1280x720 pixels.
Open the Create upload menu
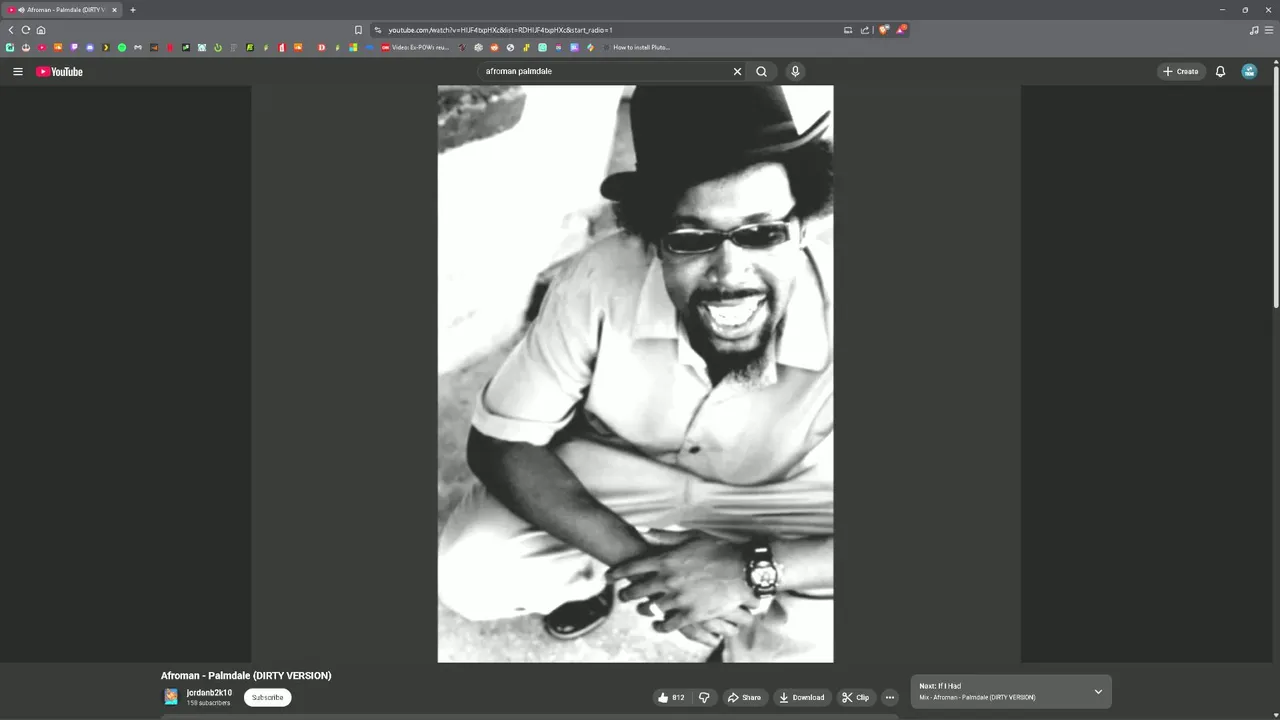pyautogui.click(x=1181, y=71)
